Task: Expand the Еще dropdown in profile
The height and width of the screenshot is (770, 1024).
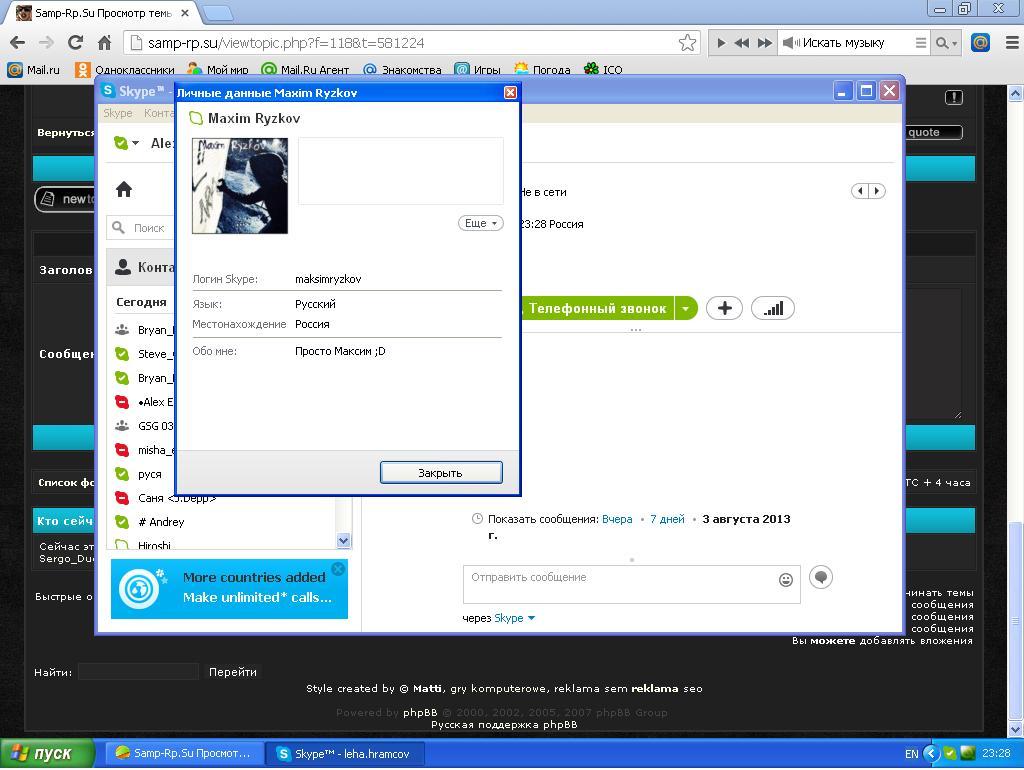Action: 481,223
